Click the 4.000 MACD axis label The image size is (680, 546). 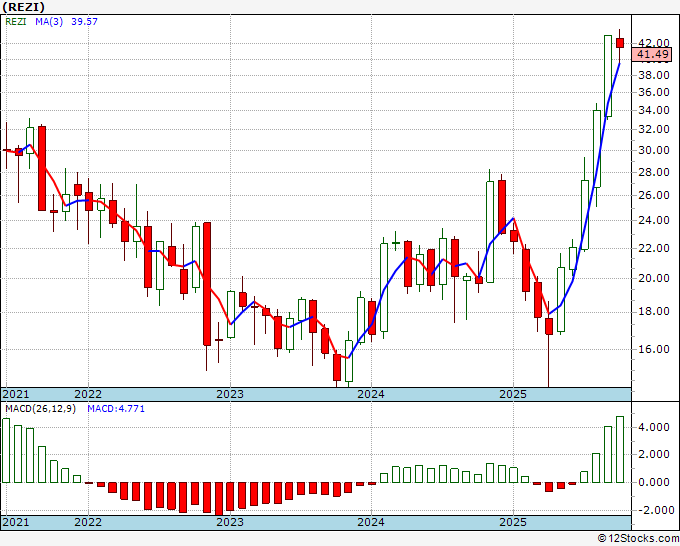point(654,428)
